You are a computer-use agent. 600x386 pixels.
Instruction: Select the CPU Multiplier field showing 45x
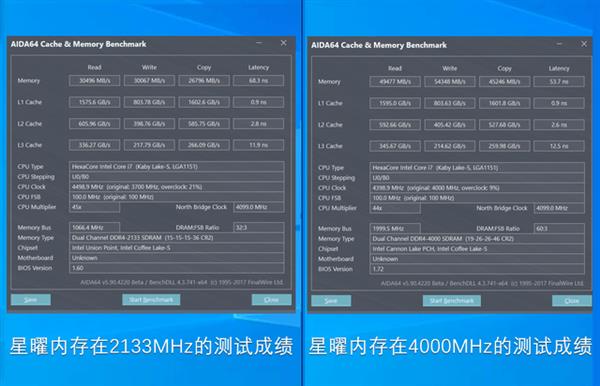(x=95, y=207)
